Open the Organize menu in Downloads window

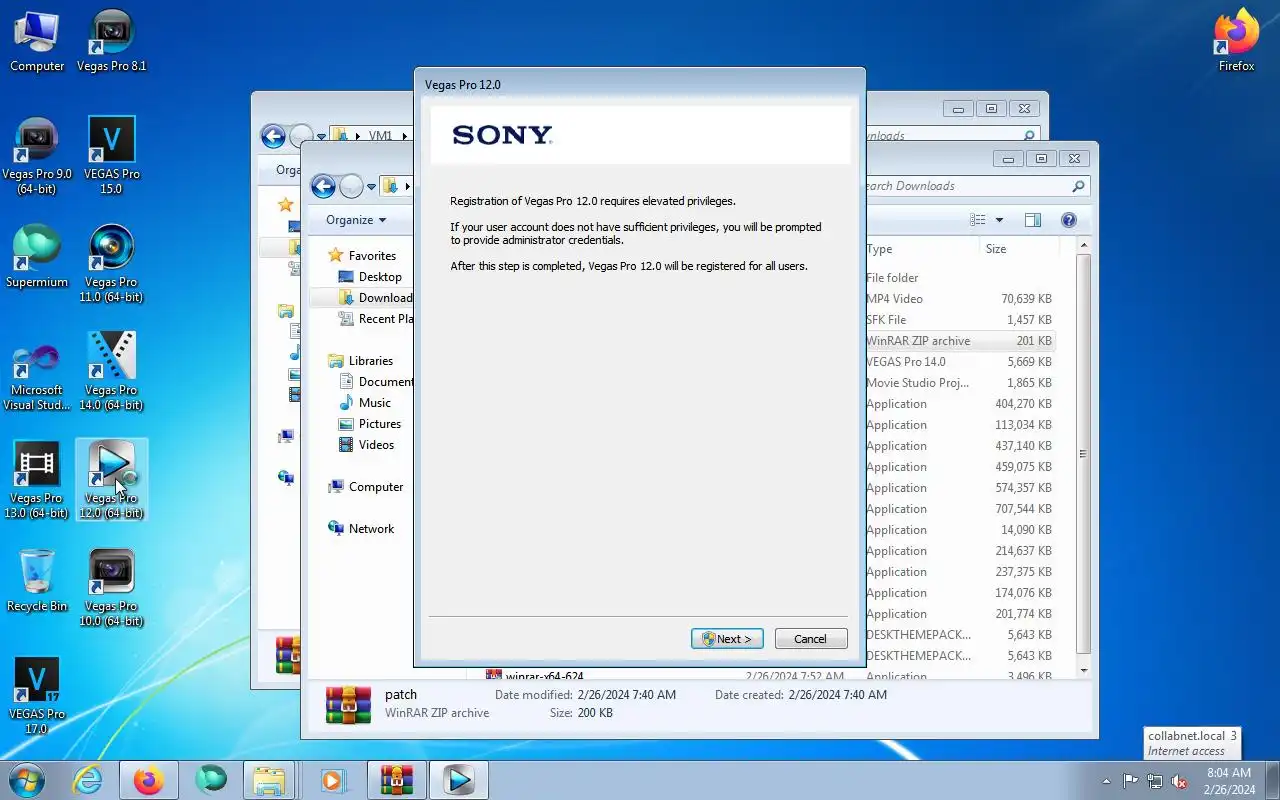click(356, 220)
